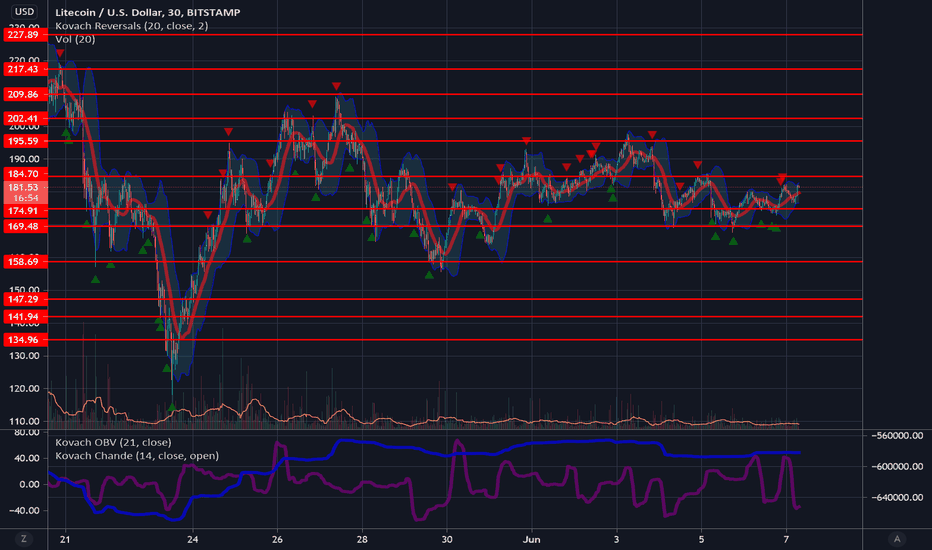This screenshot has height=550, width=932.
Task: Select the Litecoin / U.S. Dollar chart title
Action: coord(147,12)
